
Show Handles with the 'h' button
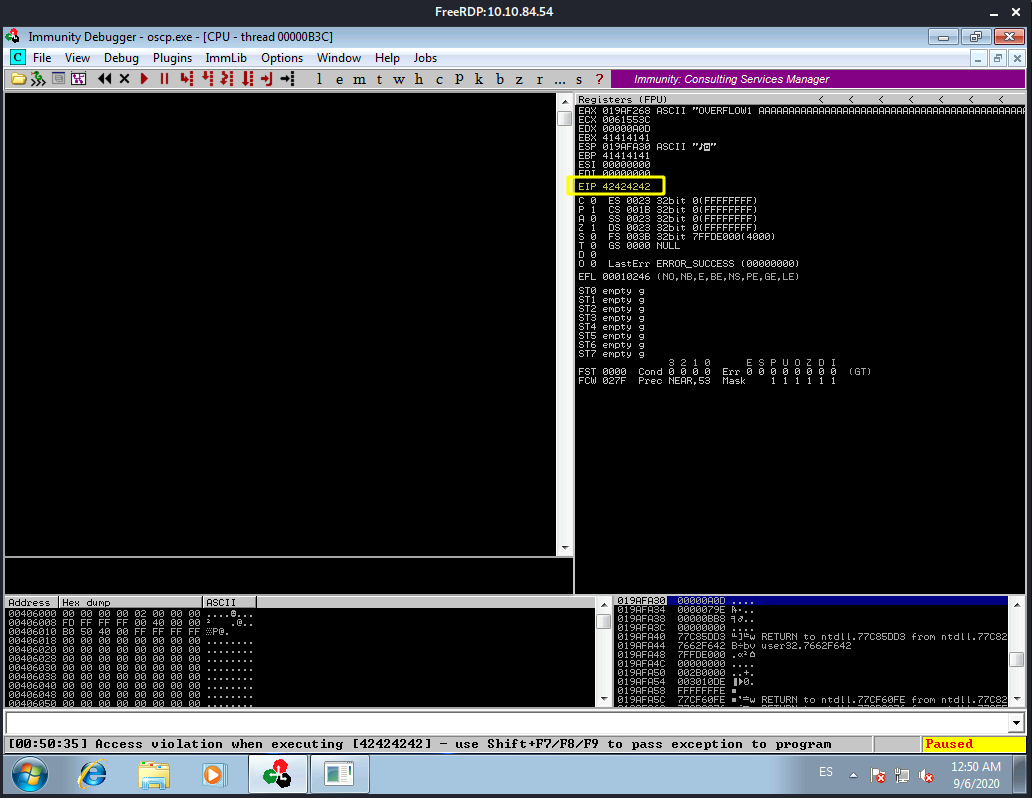419,79
